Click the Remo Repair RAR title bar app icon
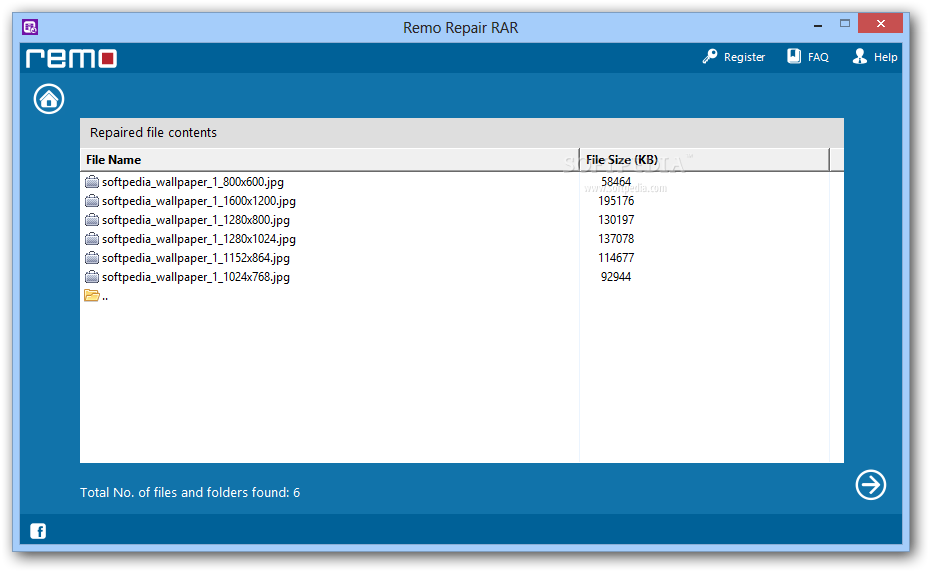This screenshot has width=930, height=572. pyautogui.click(x=30, y=27)
